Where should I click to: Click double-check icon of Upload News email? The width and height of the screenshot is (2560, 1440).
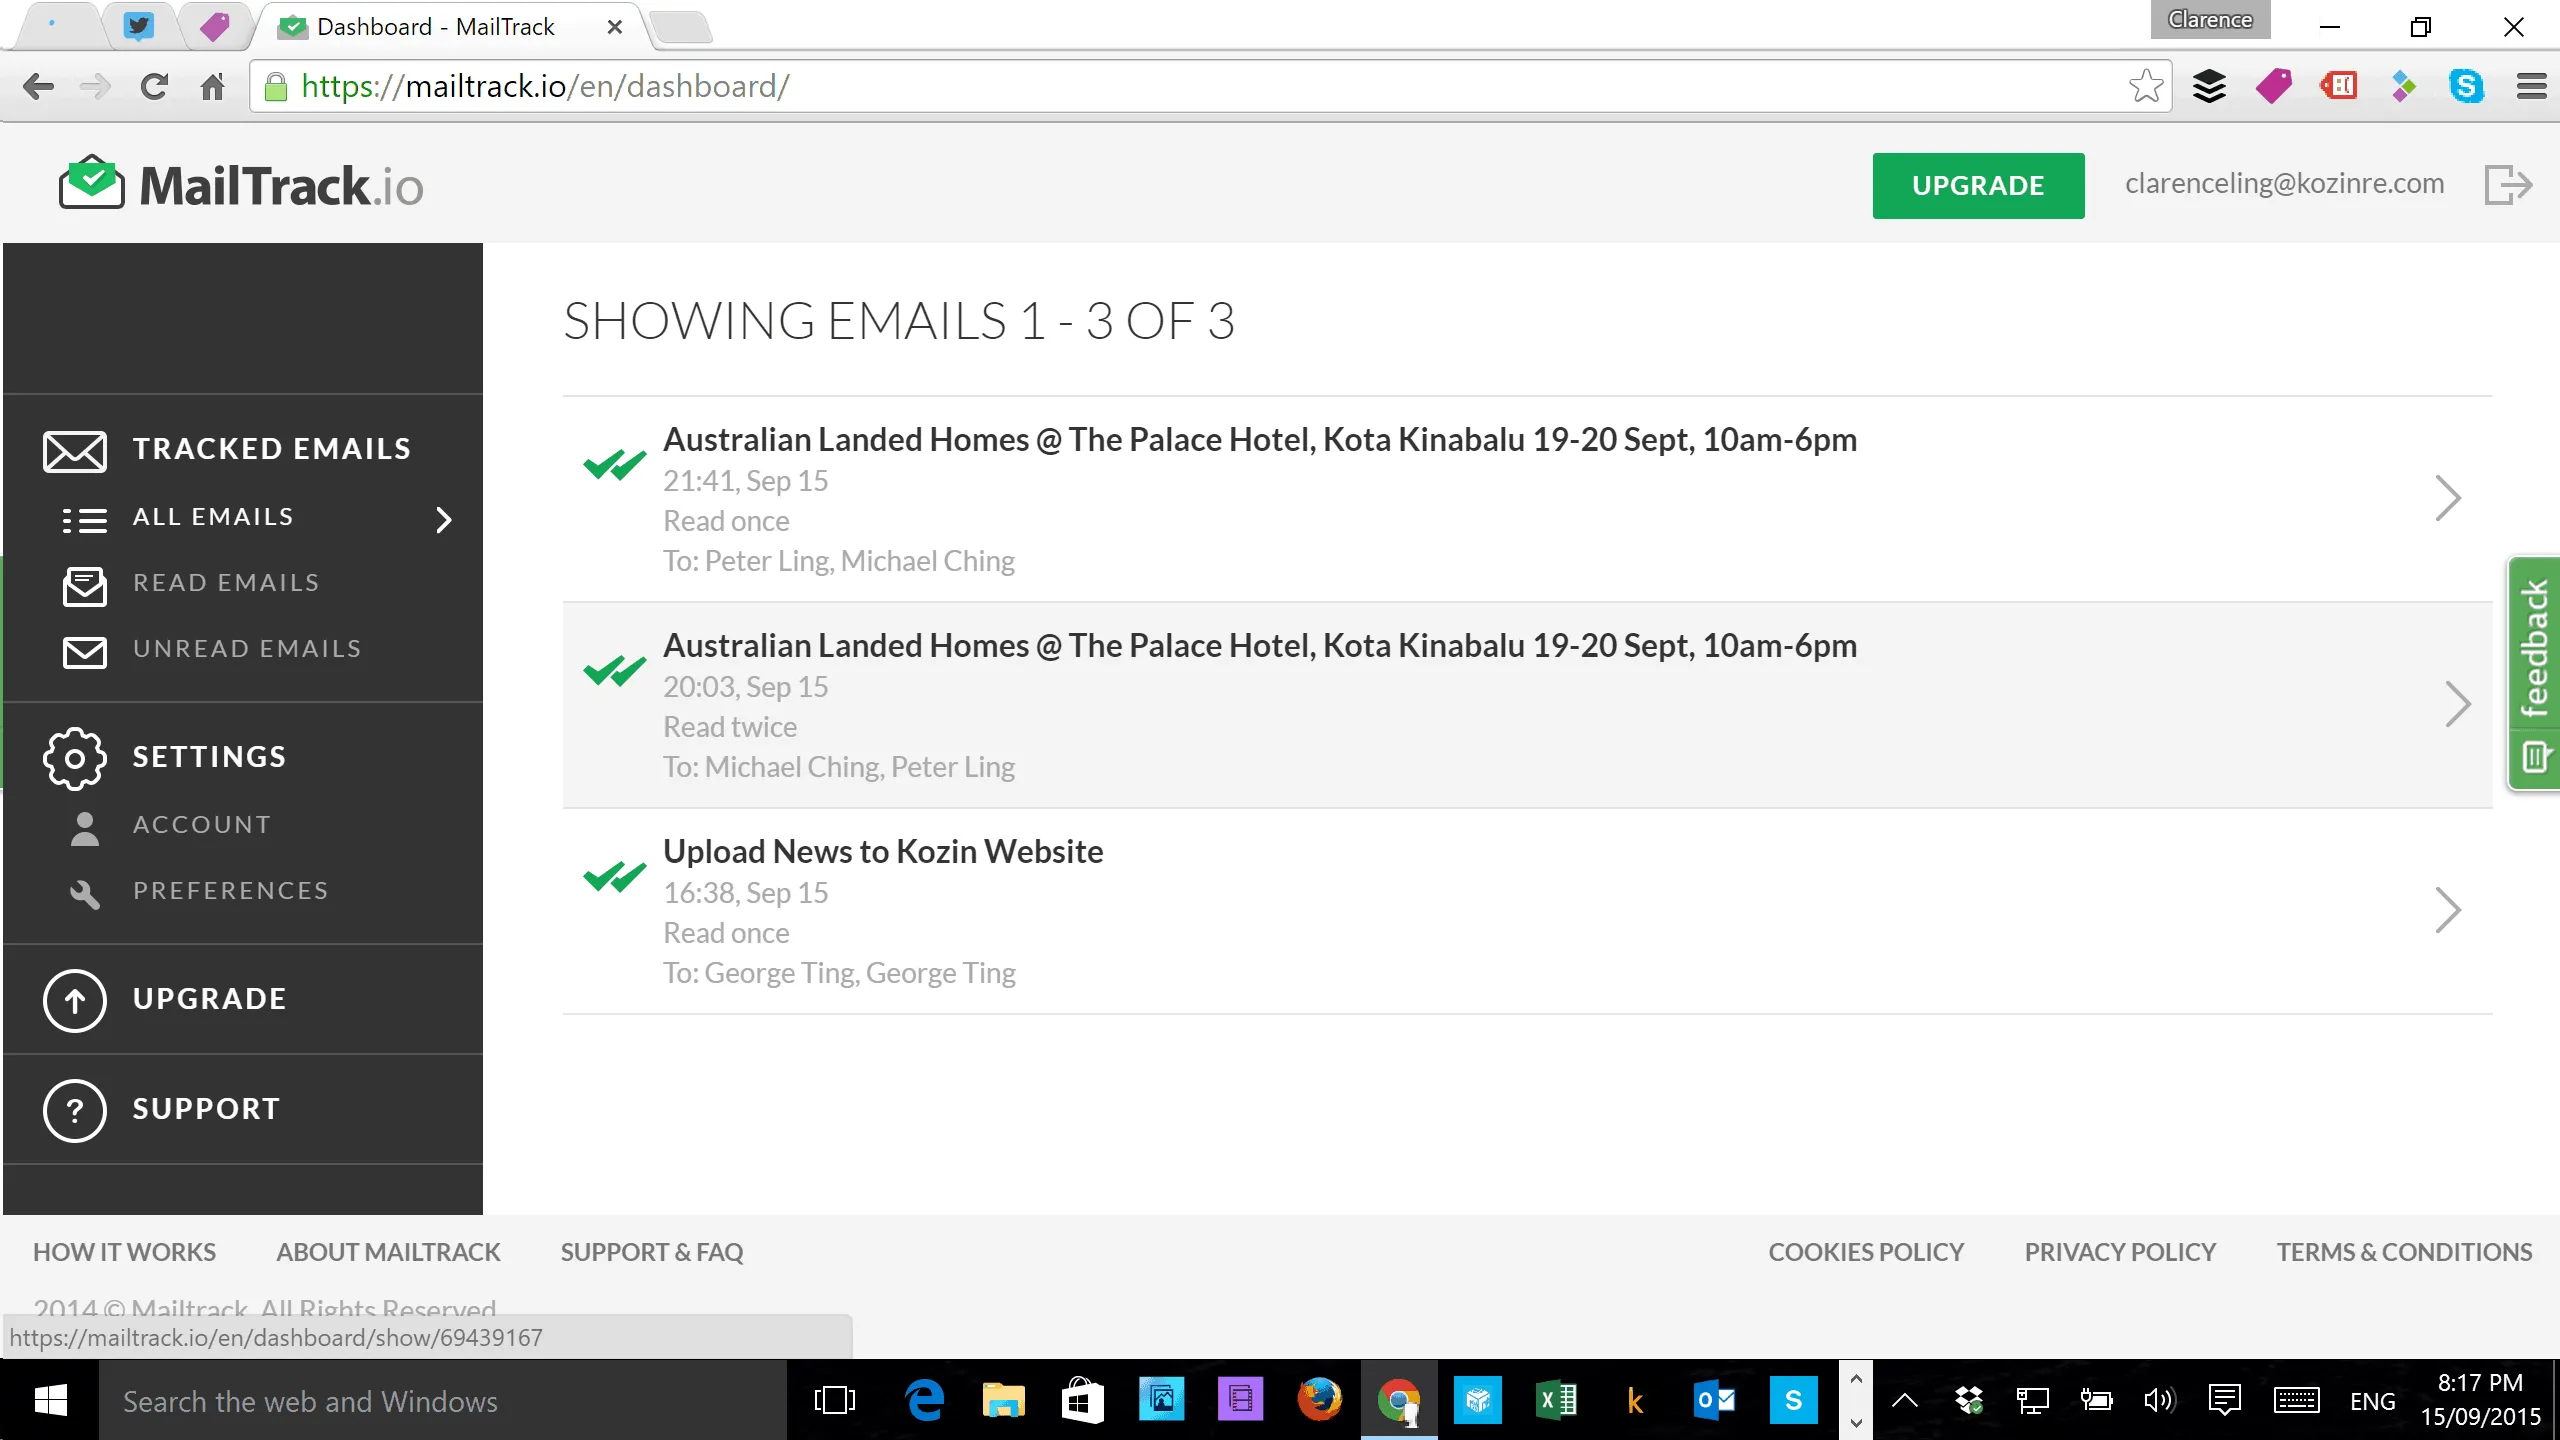[615, 877]
